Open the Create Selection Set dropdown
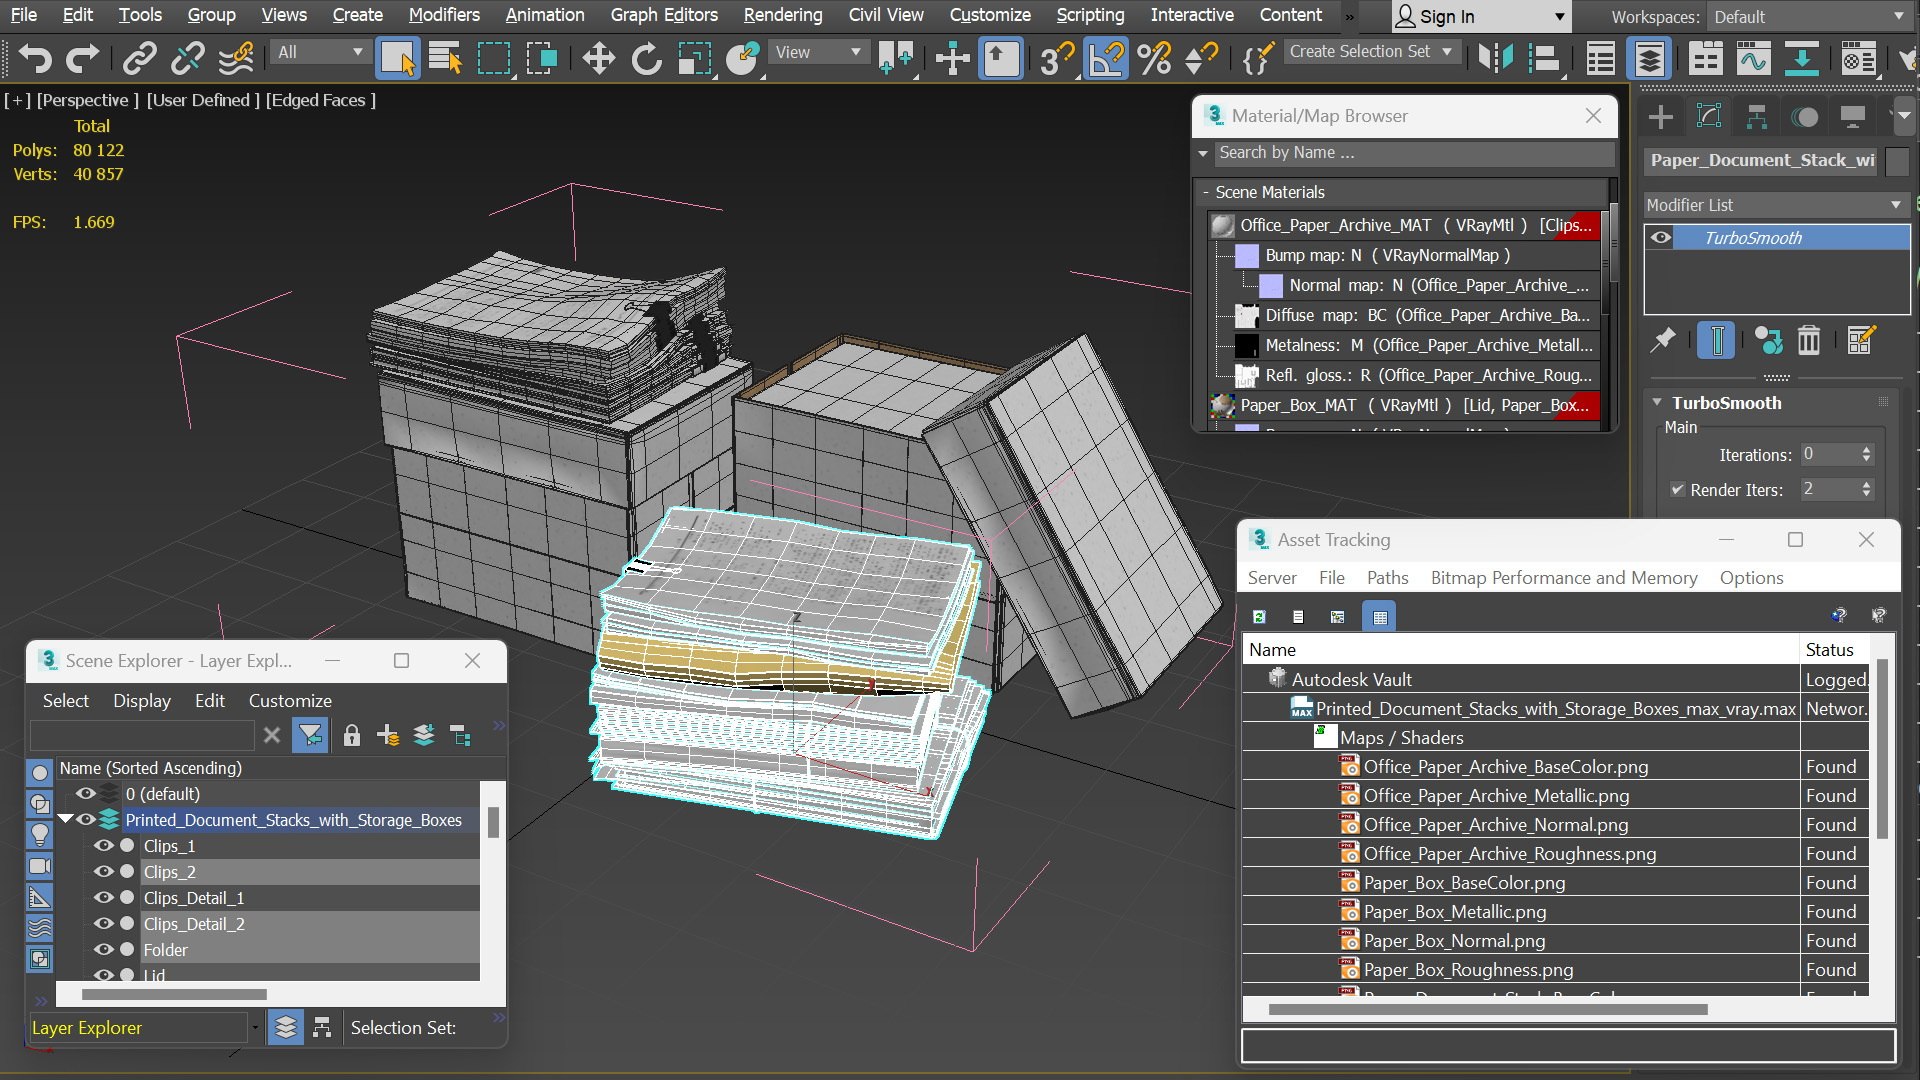1920x1080 pixels. coord(1370,52)
